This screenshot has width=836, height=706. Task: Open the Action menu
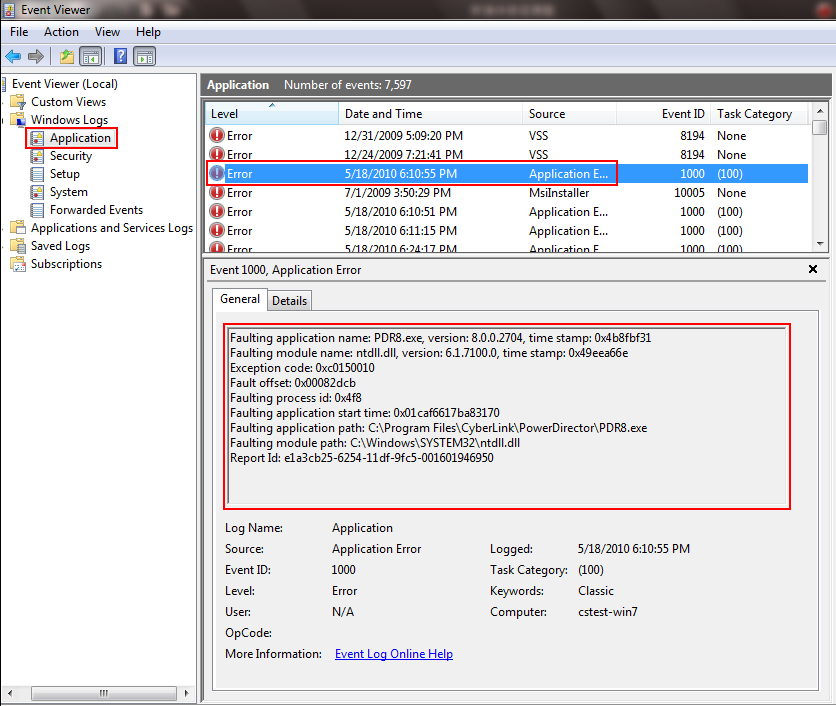pos(61,31)
